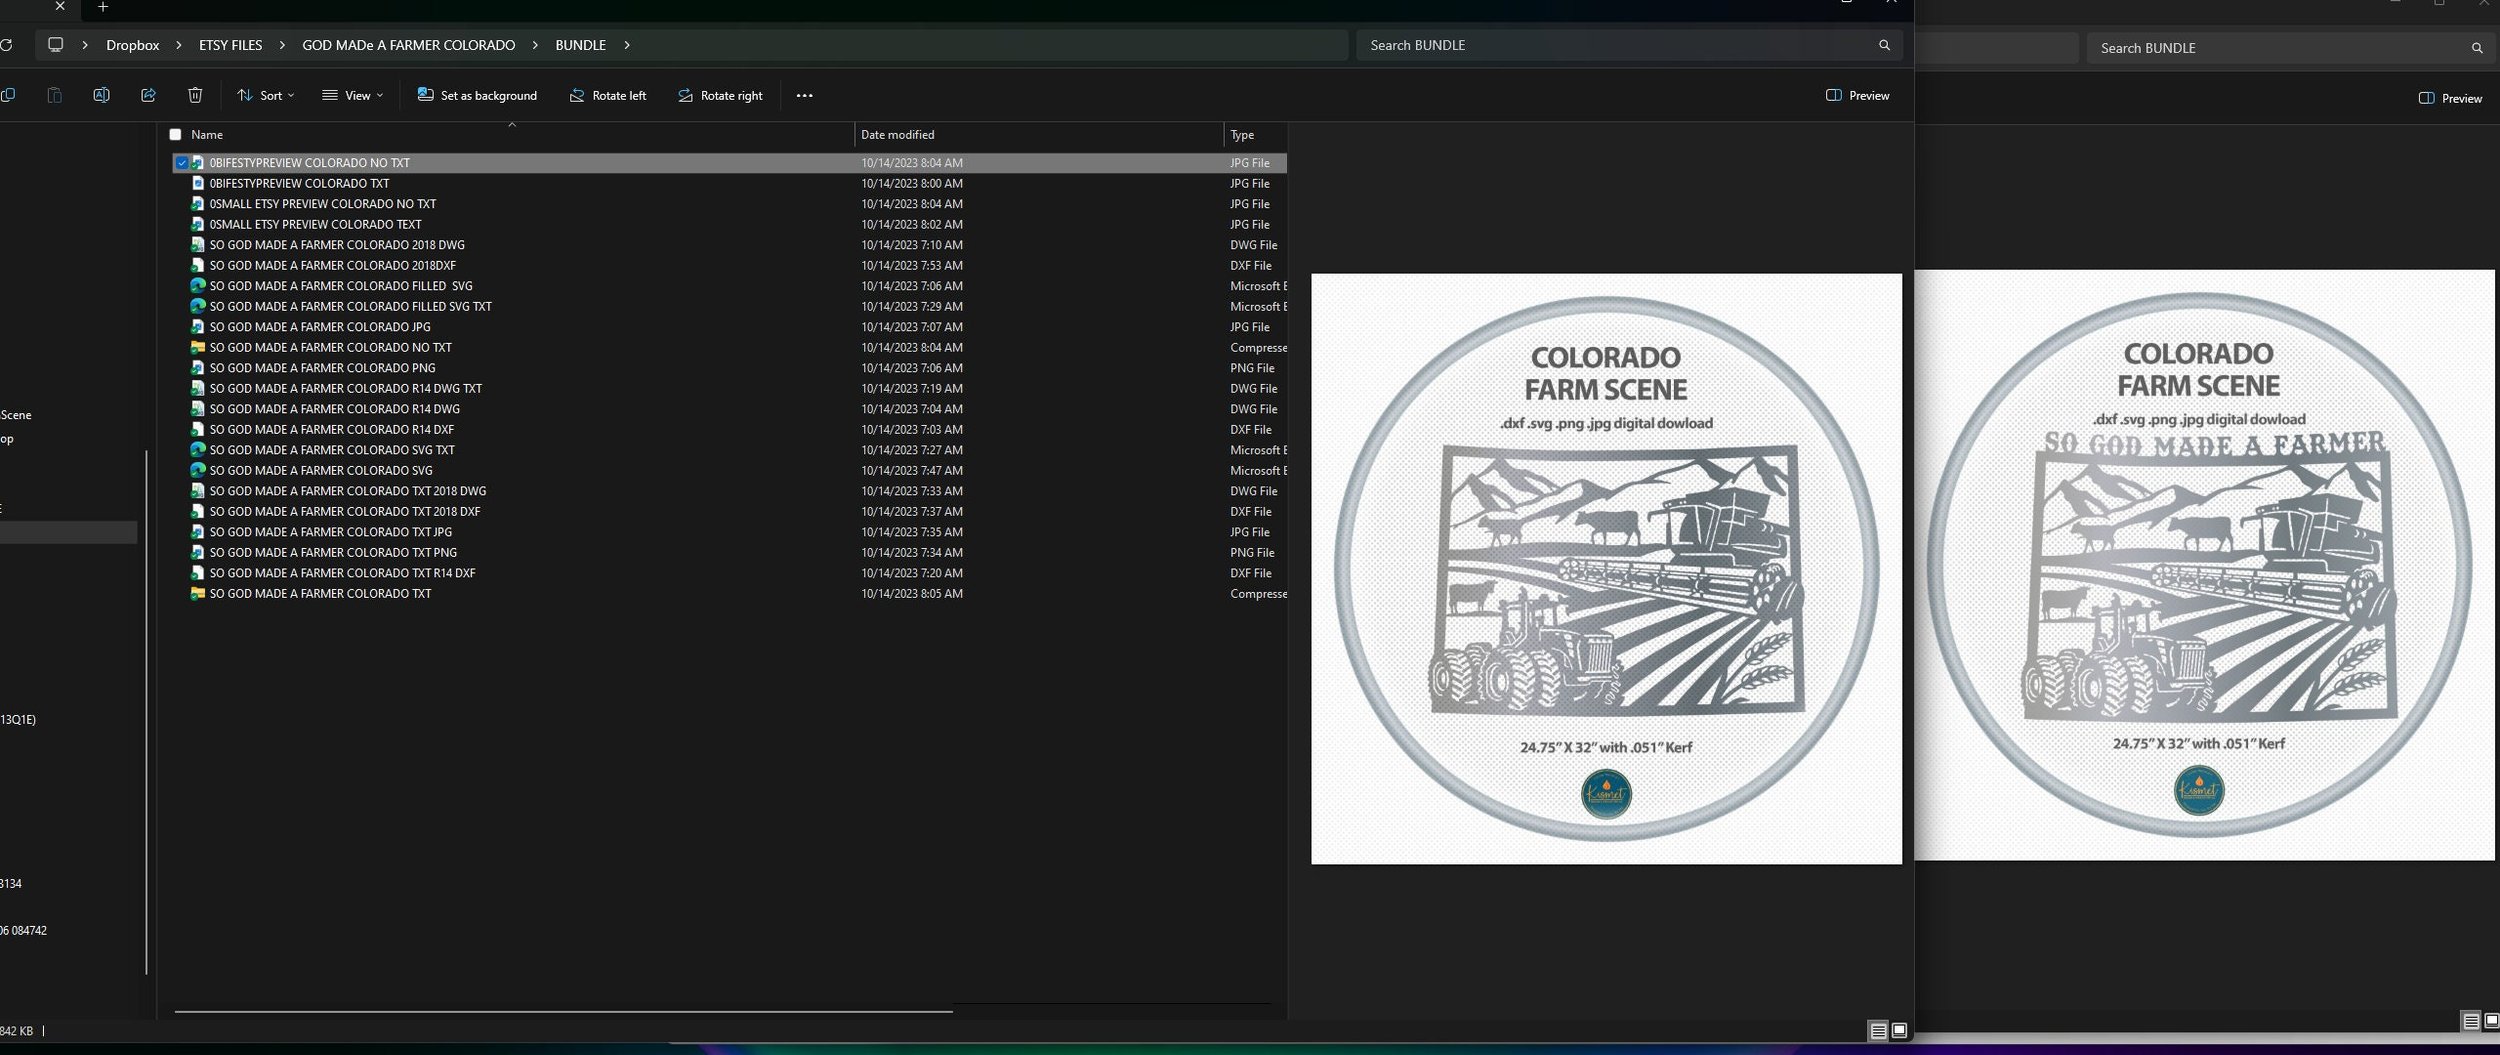Click zip icon of SO GOD MADE A FARMER COLORADO NO TXT

coord(198,347)
